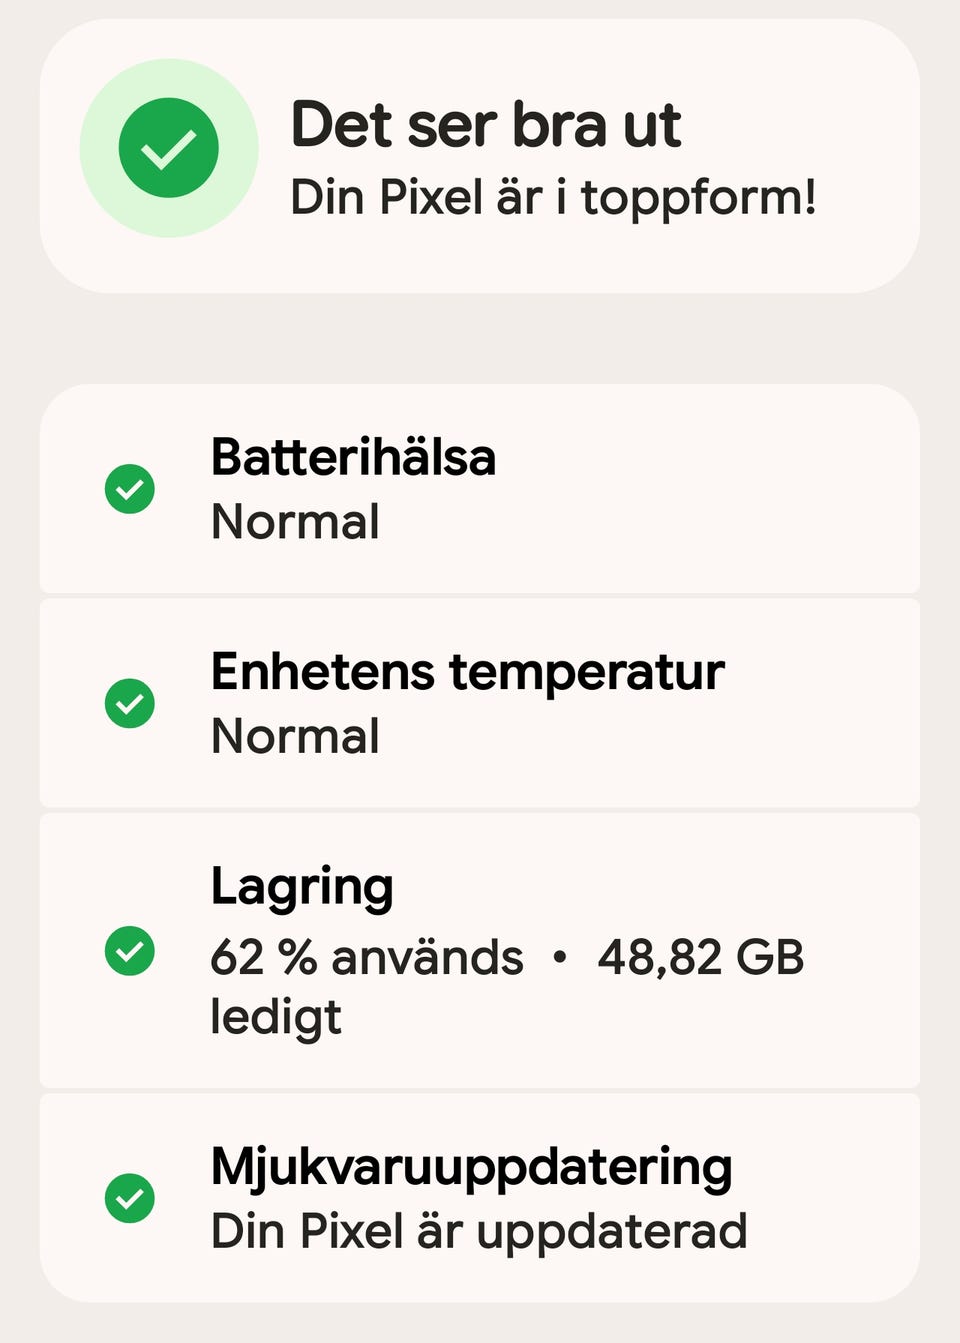Image resolution: width=960 pixels, height=1343 pixels.
Task: Click the "ledigt" storage label
Action: click(x=276, y=1018)
